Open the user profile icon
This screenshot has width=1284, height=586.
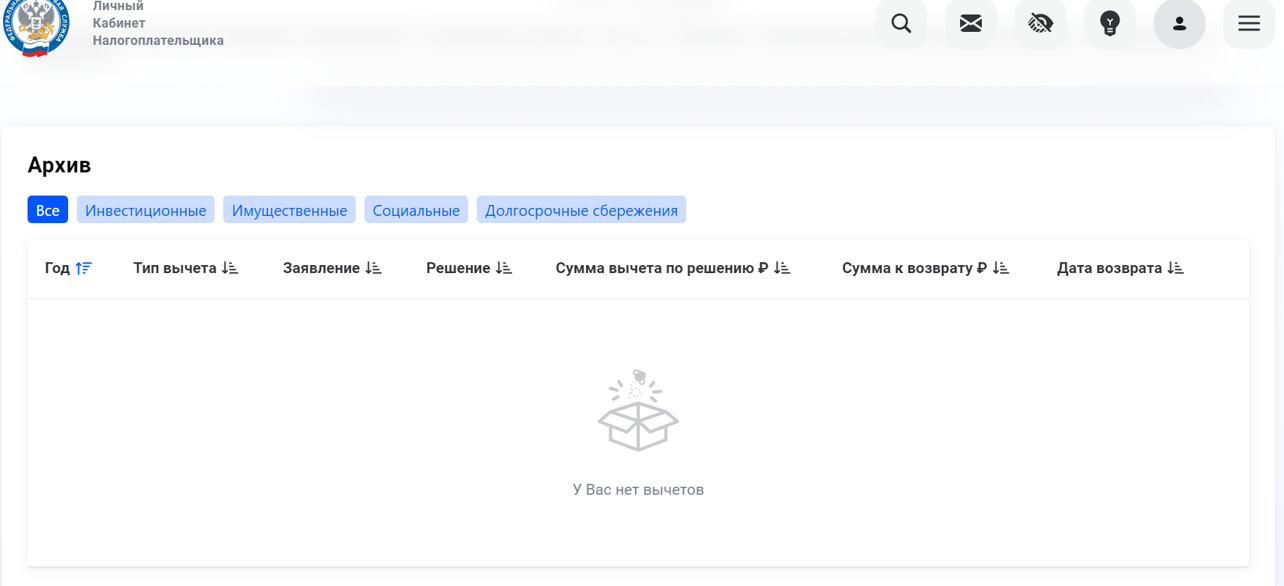[x=1179, y=23]
